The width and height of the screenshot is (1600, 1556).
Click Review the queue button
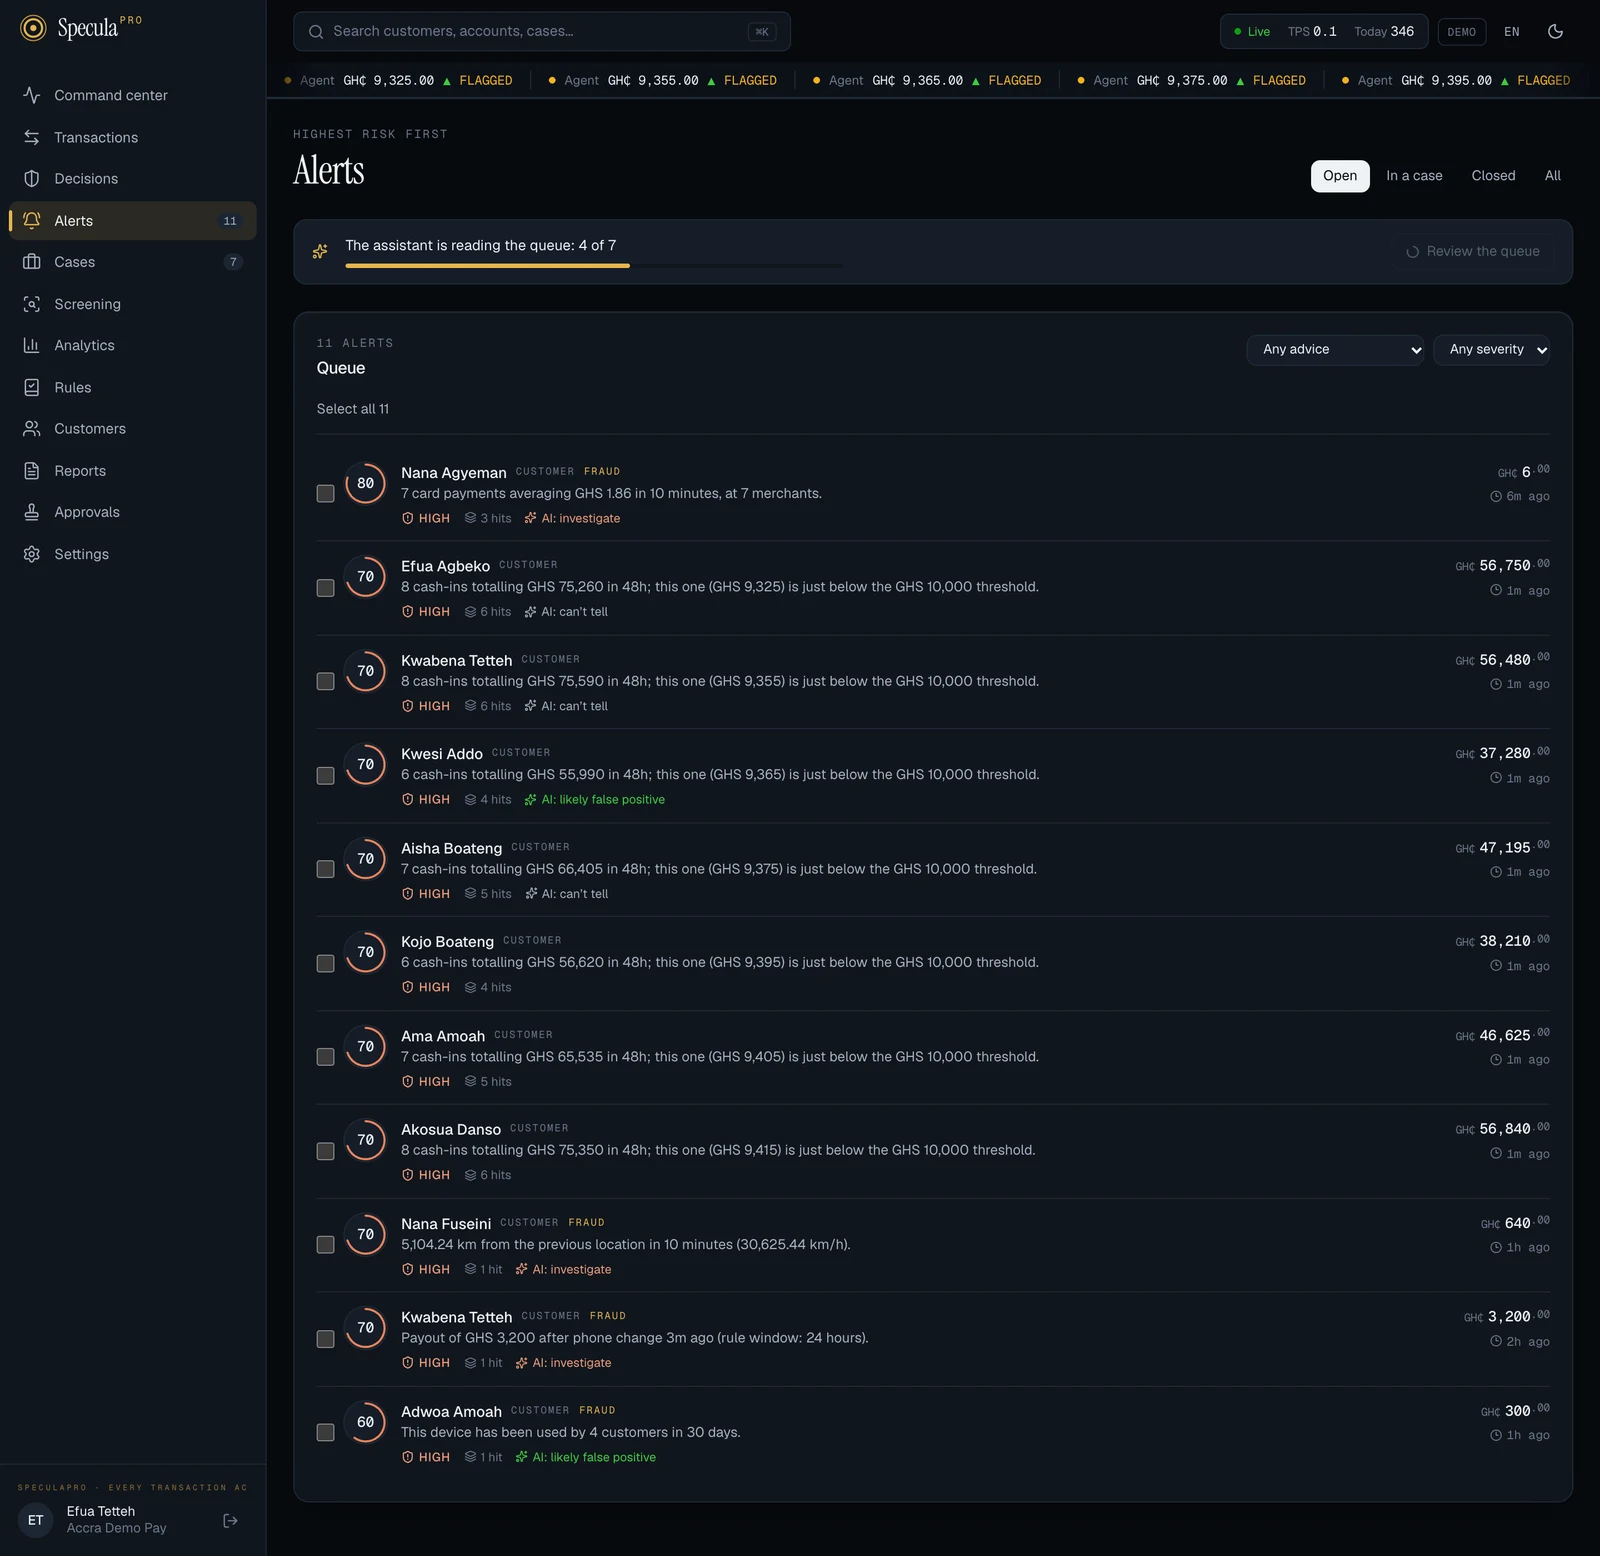click(x=1474, y=252)
